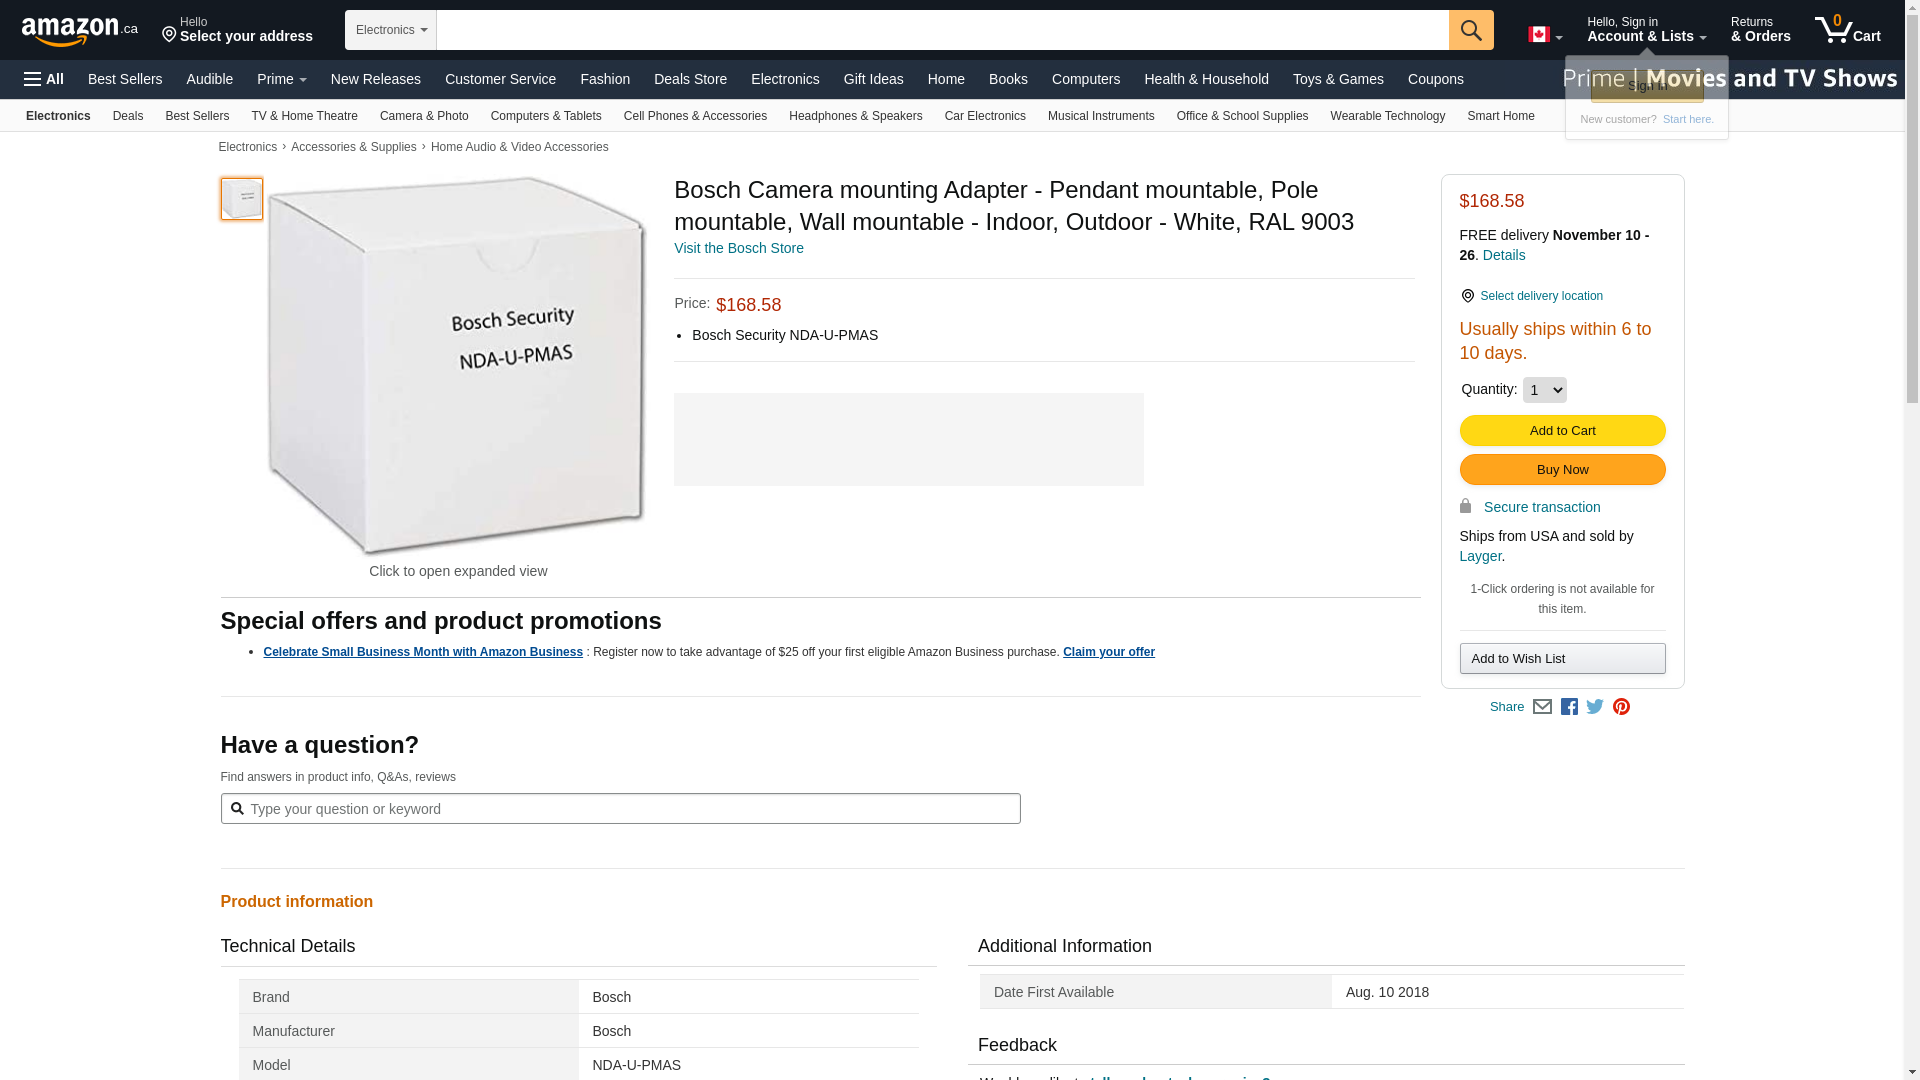Click the magnifying glass search button

(1470, 30)
